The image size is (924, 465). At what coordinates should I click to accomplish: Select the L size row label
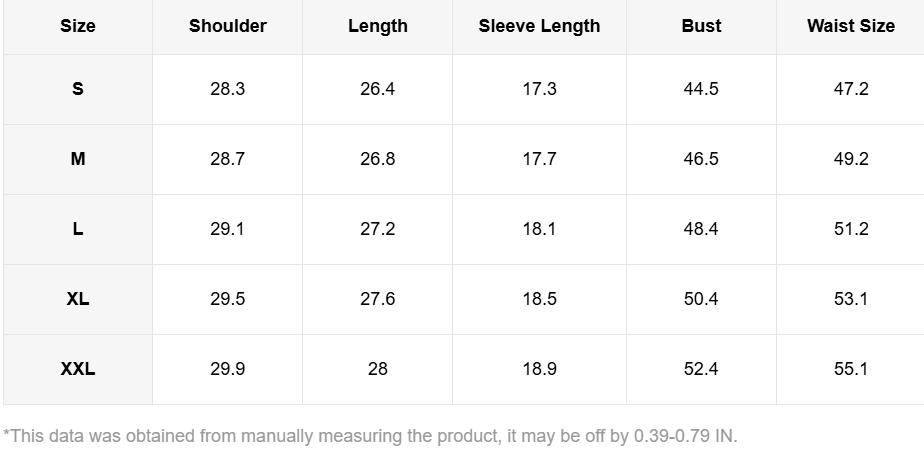(x=78, y=229)
